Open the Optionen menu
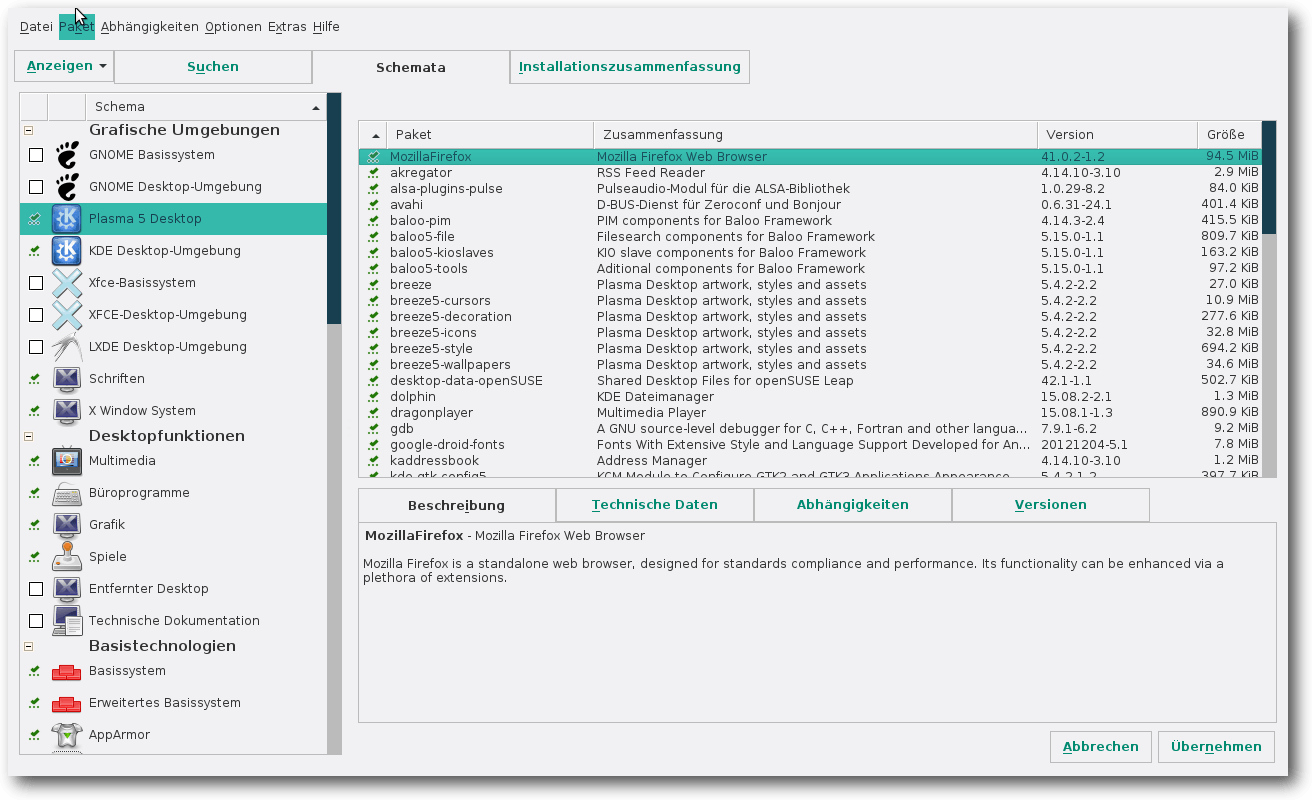Screen dimensions: 1312x800 coord(233,27)
